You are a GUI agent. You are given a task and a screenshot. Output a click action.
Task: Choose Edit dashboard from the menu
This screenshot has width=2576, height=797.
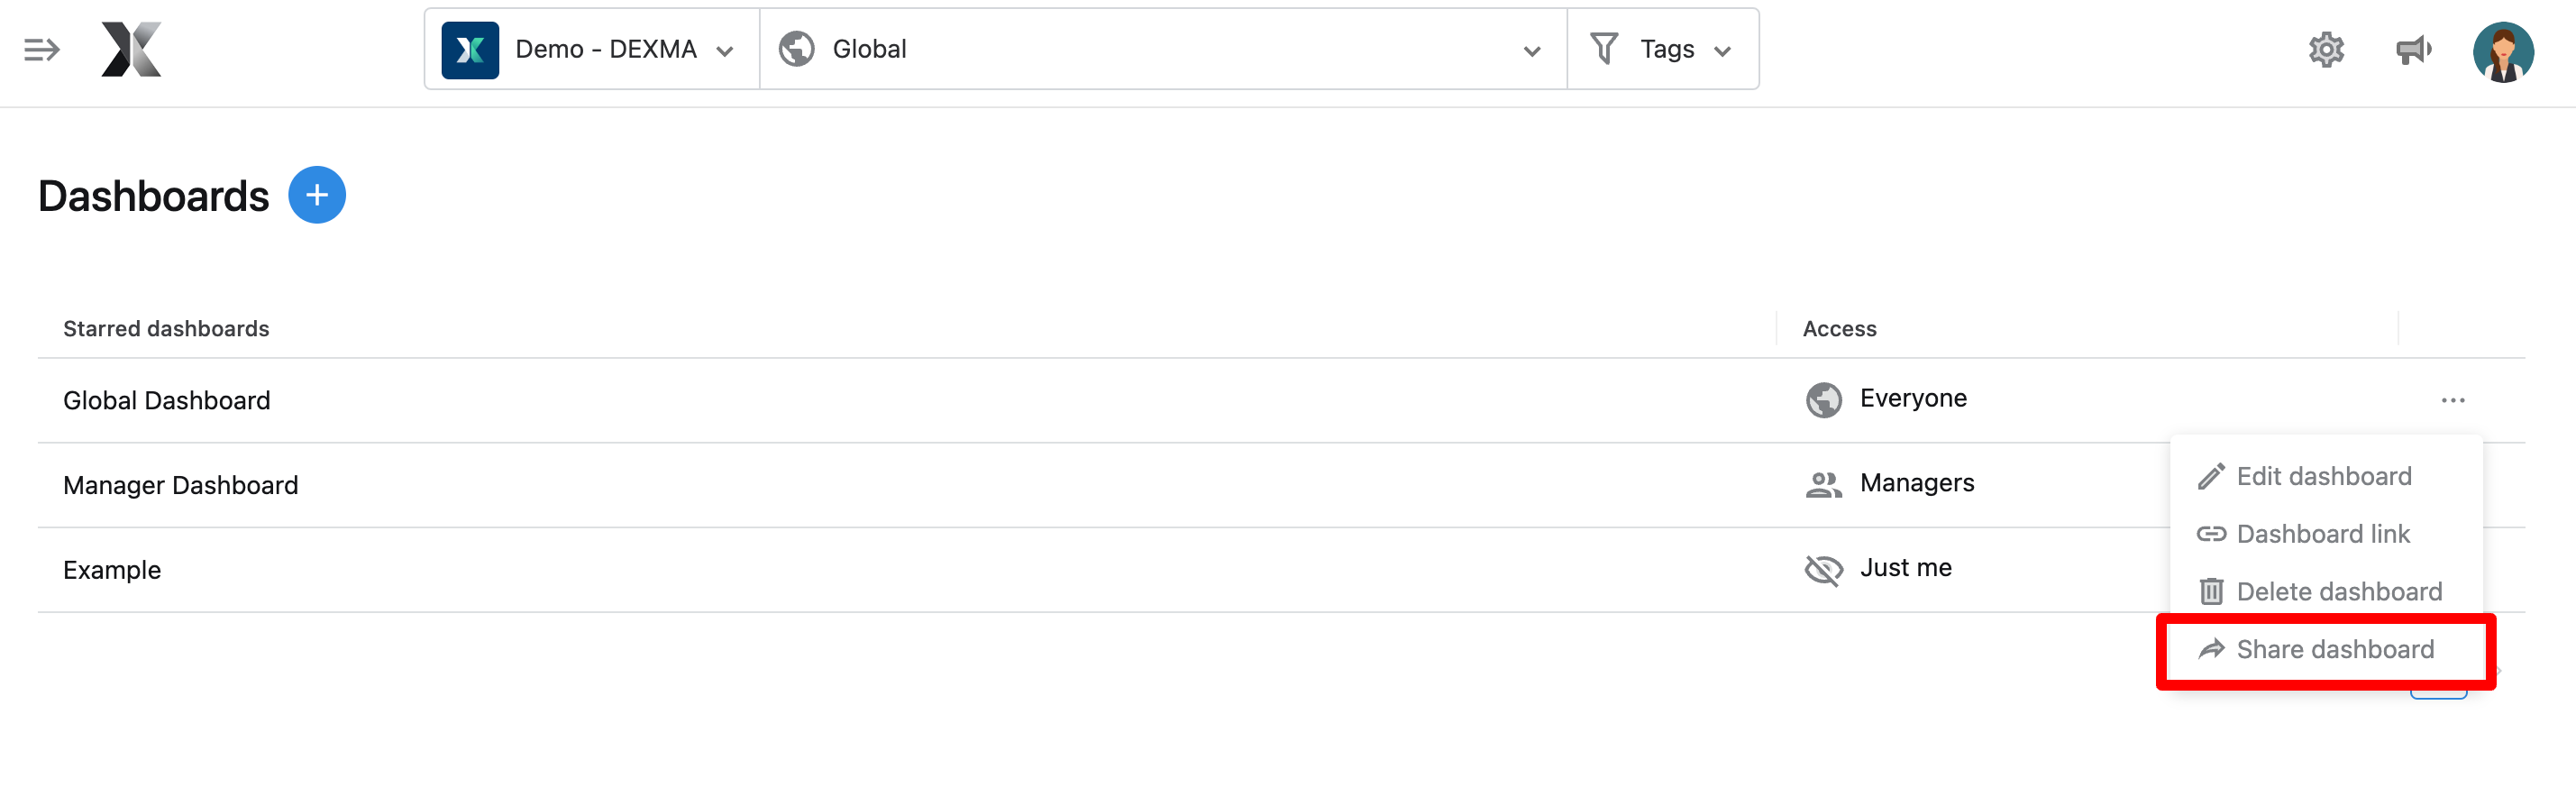click(2323, 476)
